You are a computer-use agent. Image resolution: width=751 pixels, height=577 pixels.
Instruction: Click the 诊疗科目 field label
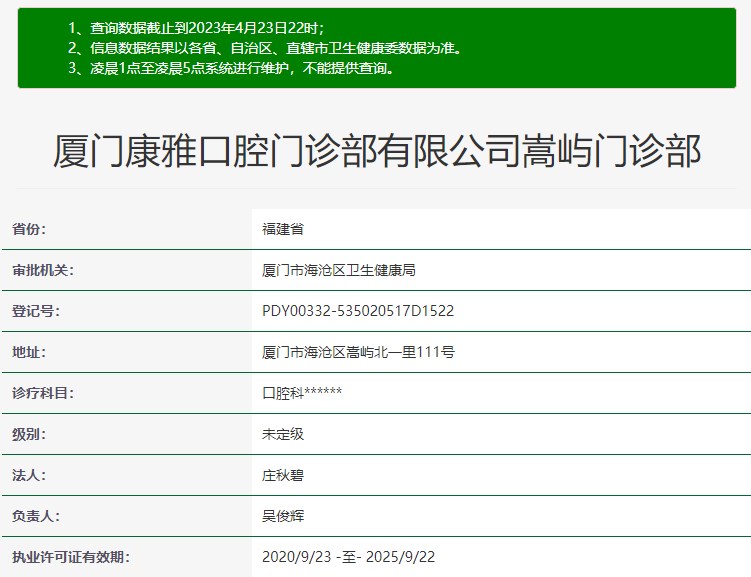(43, 393)
